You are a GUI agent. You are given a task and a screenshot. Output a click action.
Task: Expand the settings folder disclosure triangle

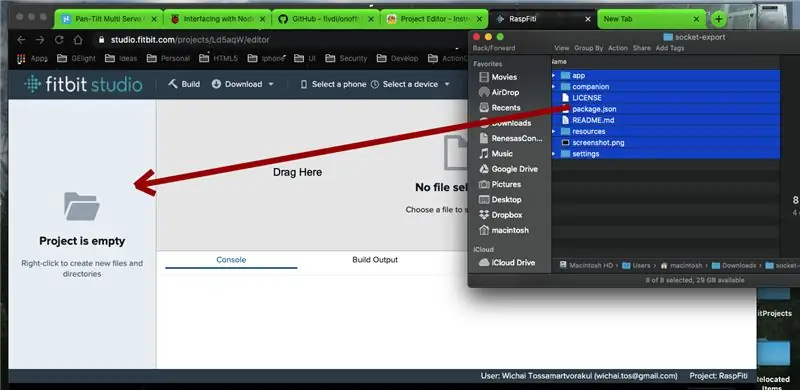[x=554, y=154]
